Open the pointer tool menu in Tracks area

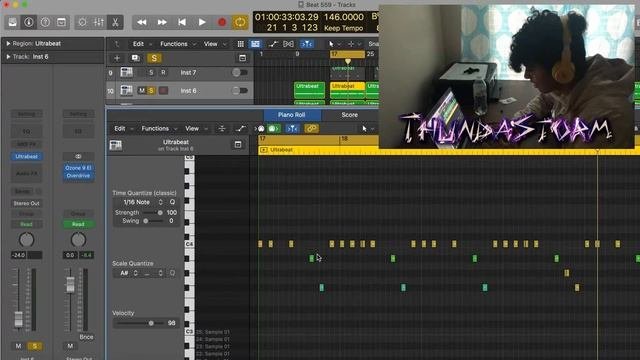click(x=334, y=44)
